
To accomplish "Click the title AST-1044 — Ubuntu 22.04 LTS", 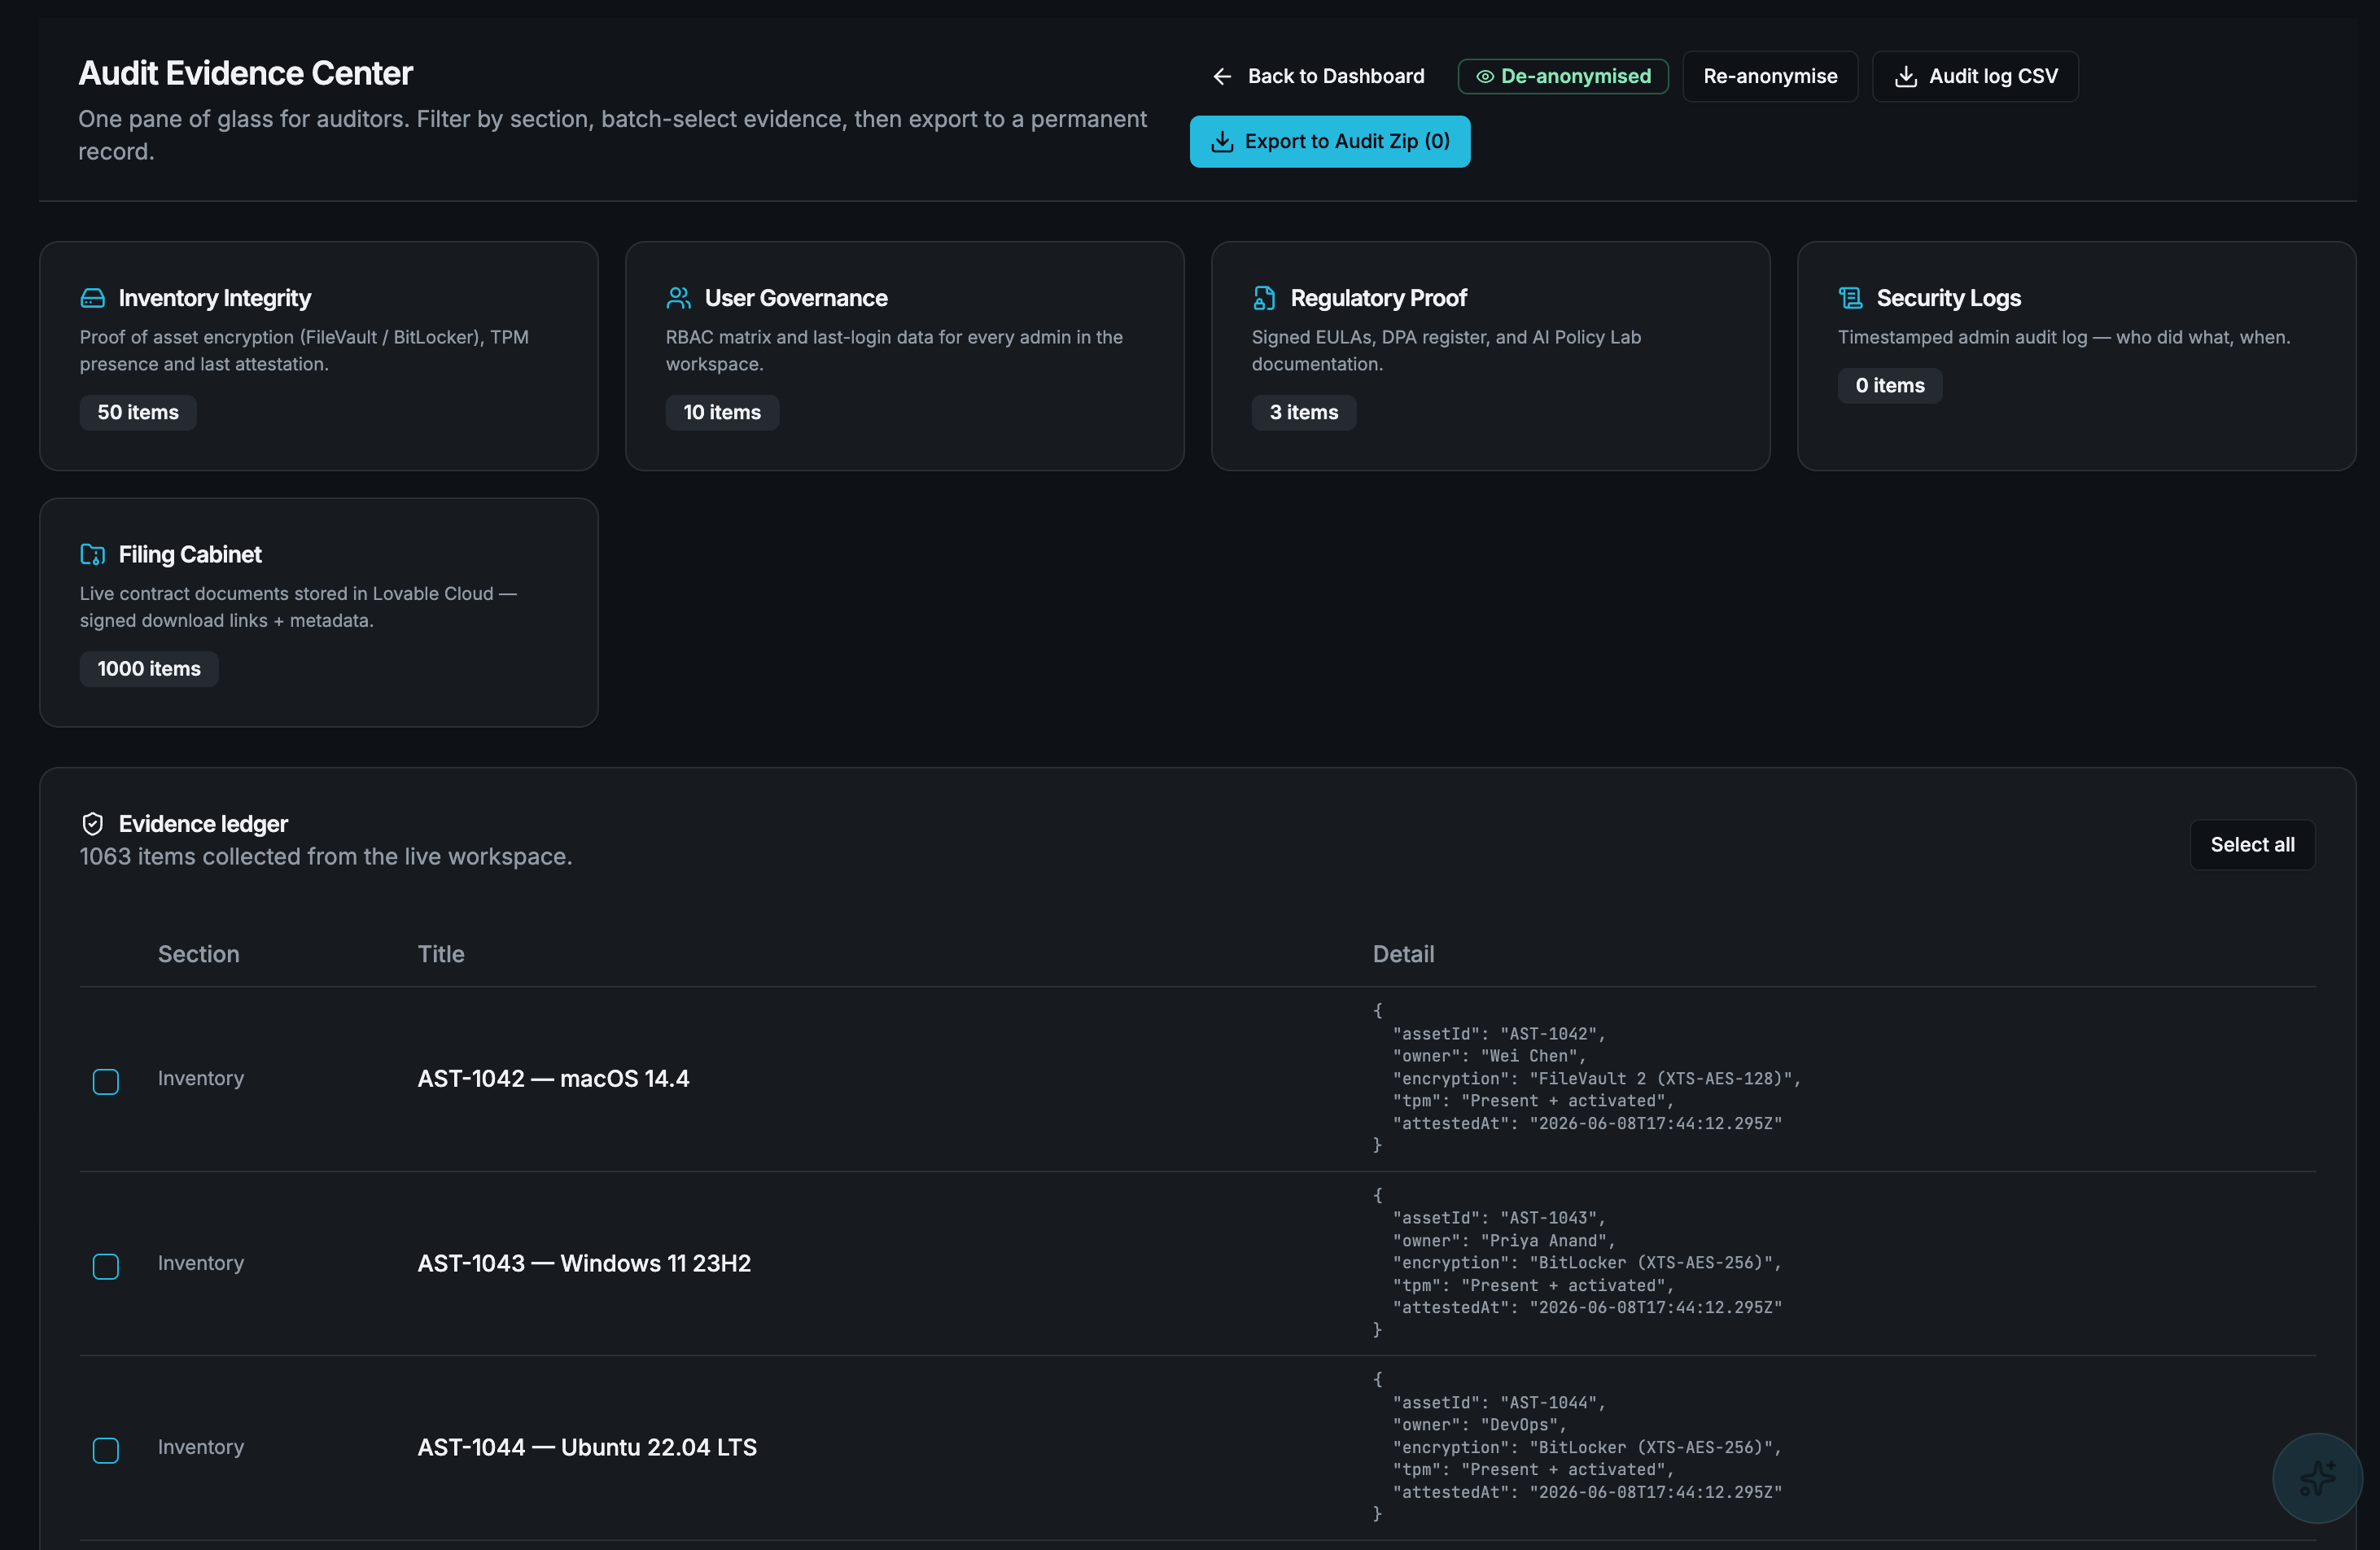I will (587, 1447).
